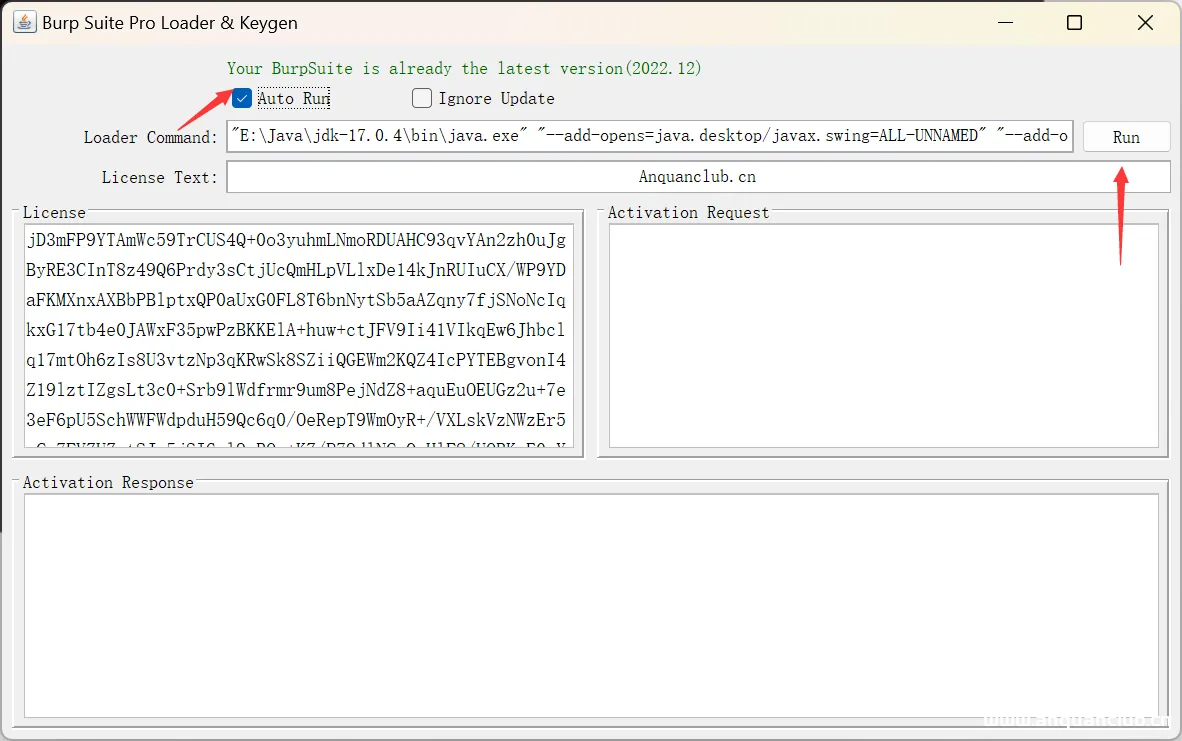
Task: Click the "License Text:" label
Action: pos(159,177)
